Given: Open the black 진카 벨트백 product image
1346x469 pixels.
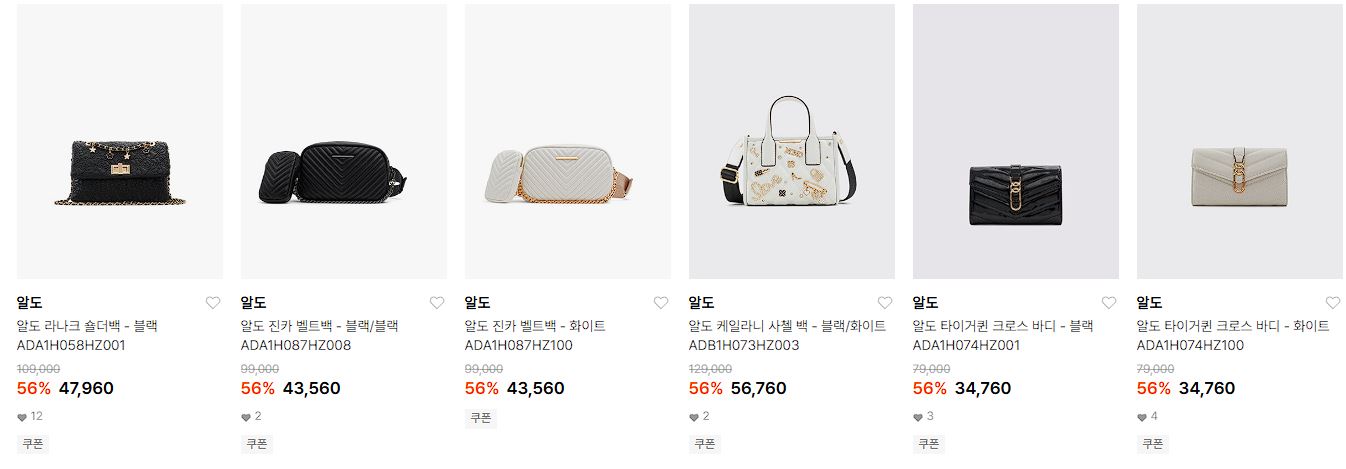Looking at the screenshot, I should click(344, 141).
